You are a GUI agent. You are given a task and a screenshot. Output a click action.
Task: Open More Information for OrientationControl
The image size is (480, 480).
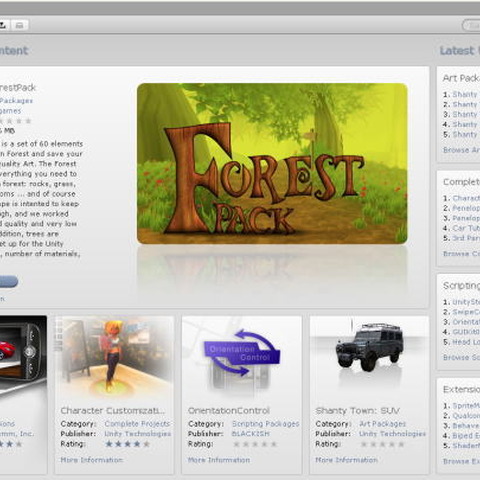pos(219,460)
